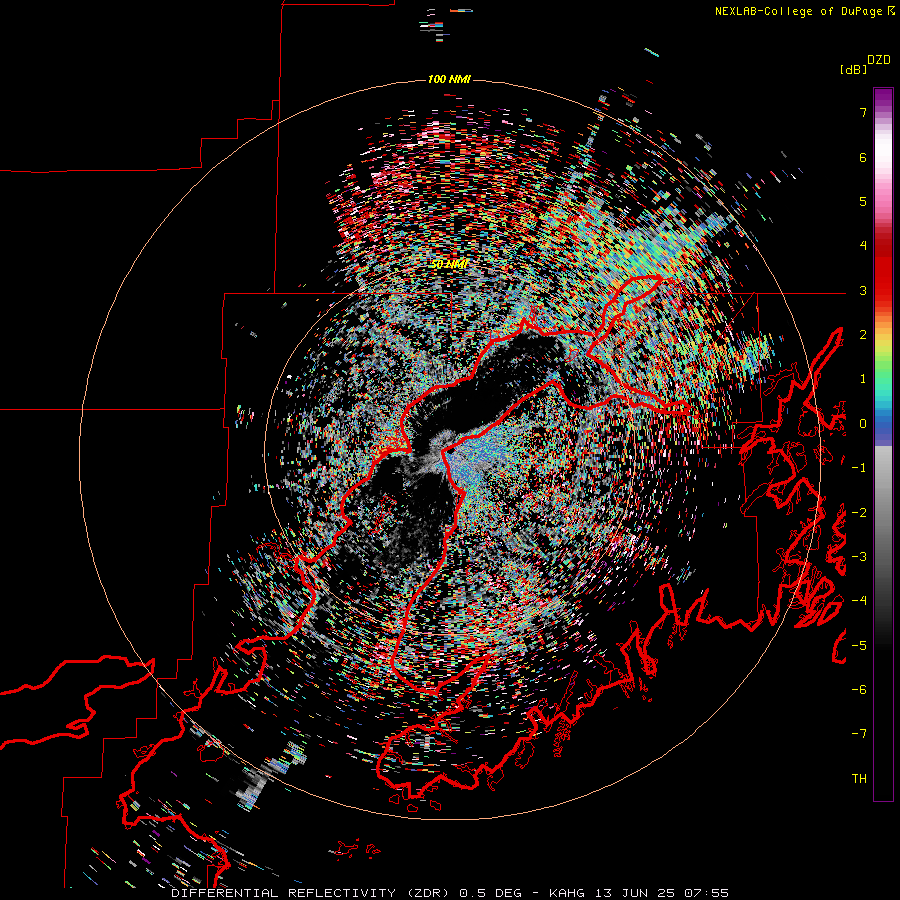Click the -3 value on the color scale
Image resolution: width=900 pixels, height=900 pixels.
859,557
